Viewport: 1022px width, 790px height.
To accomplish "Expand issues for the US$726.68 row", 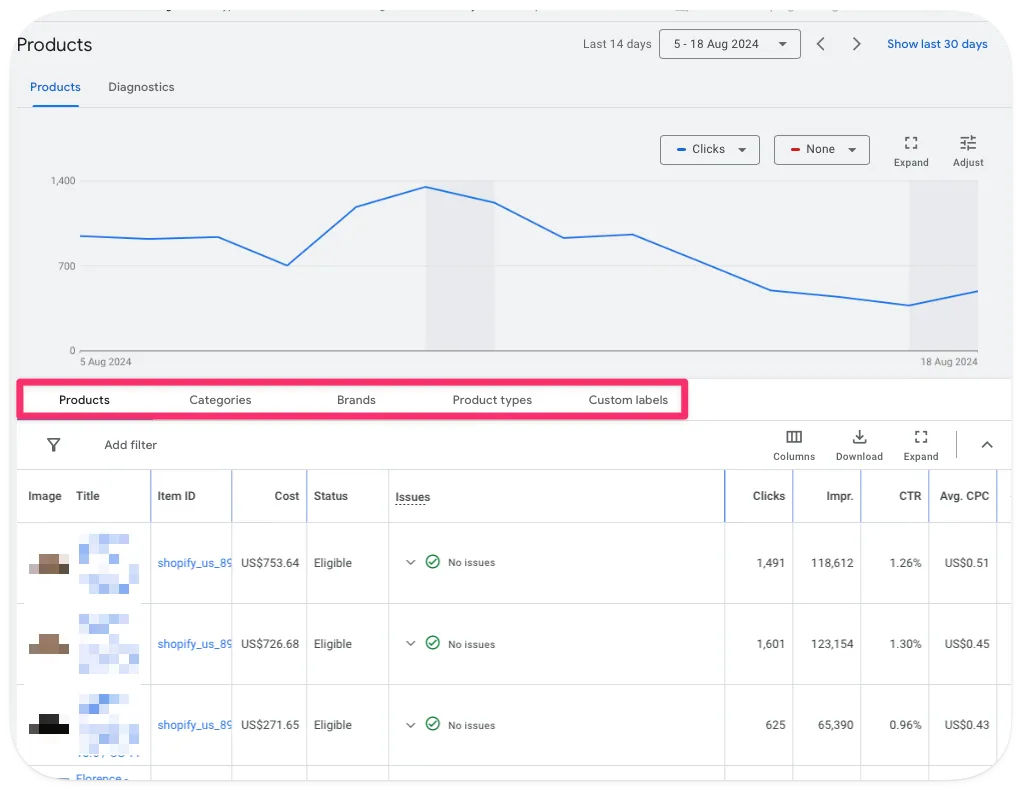I will click(x=410, y=643).
